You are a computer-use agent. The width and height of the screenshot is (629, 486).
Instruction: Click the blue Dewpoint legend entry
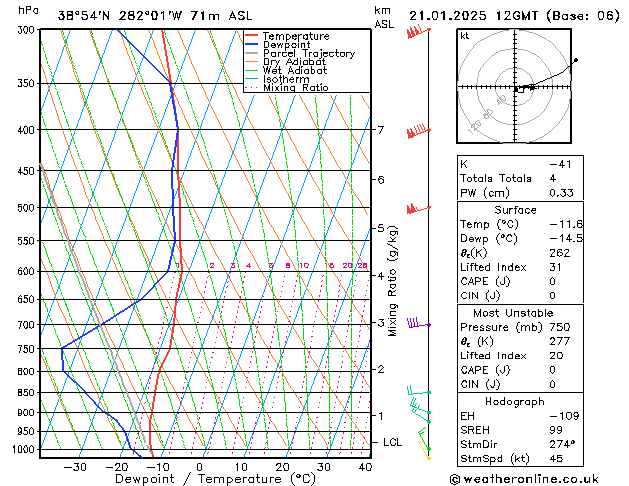[278, 45]
